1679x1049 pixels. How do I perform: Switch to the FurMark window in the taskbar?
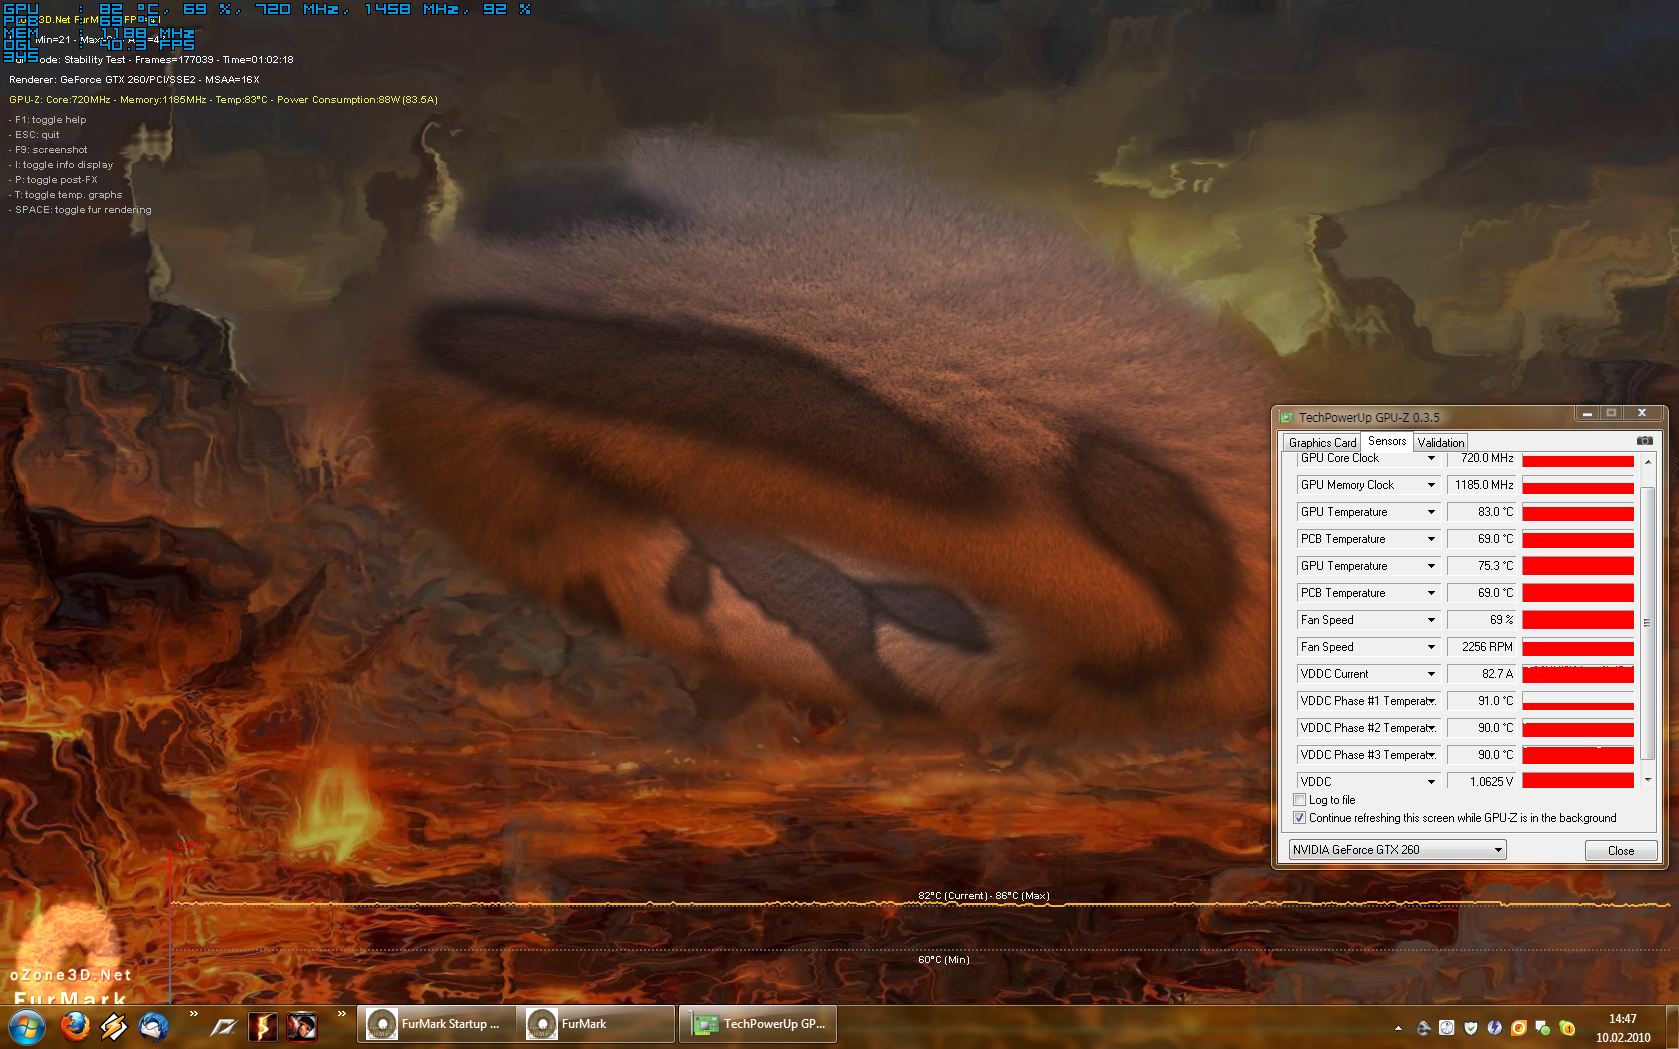[597, 1024]
